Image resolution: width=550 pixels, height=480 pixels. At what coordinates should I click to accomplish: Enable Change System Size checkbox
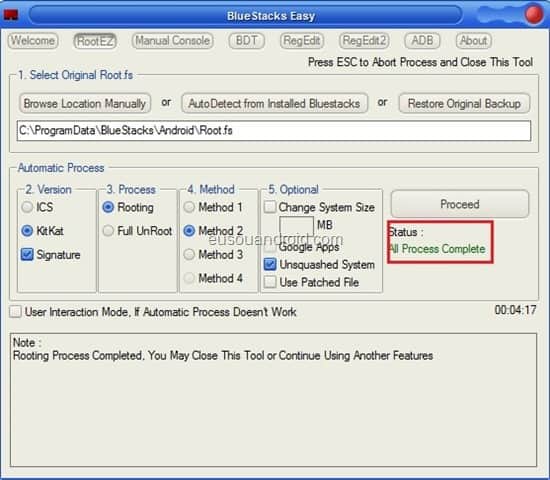(x=270, y=207)
